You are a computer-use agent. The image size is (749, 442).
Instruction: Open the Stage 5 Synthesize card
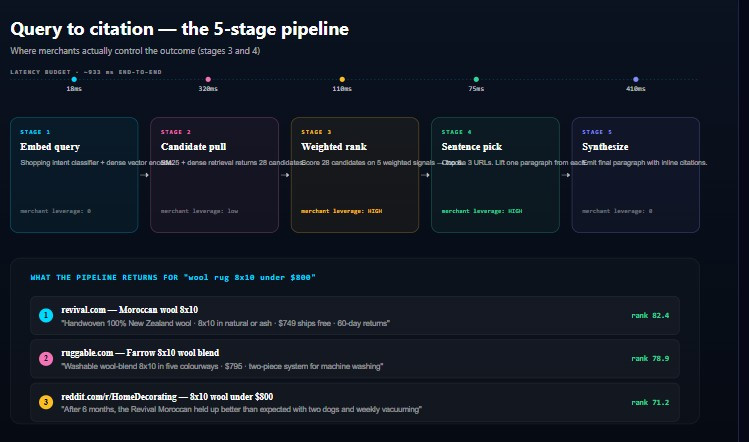point(636,175)
